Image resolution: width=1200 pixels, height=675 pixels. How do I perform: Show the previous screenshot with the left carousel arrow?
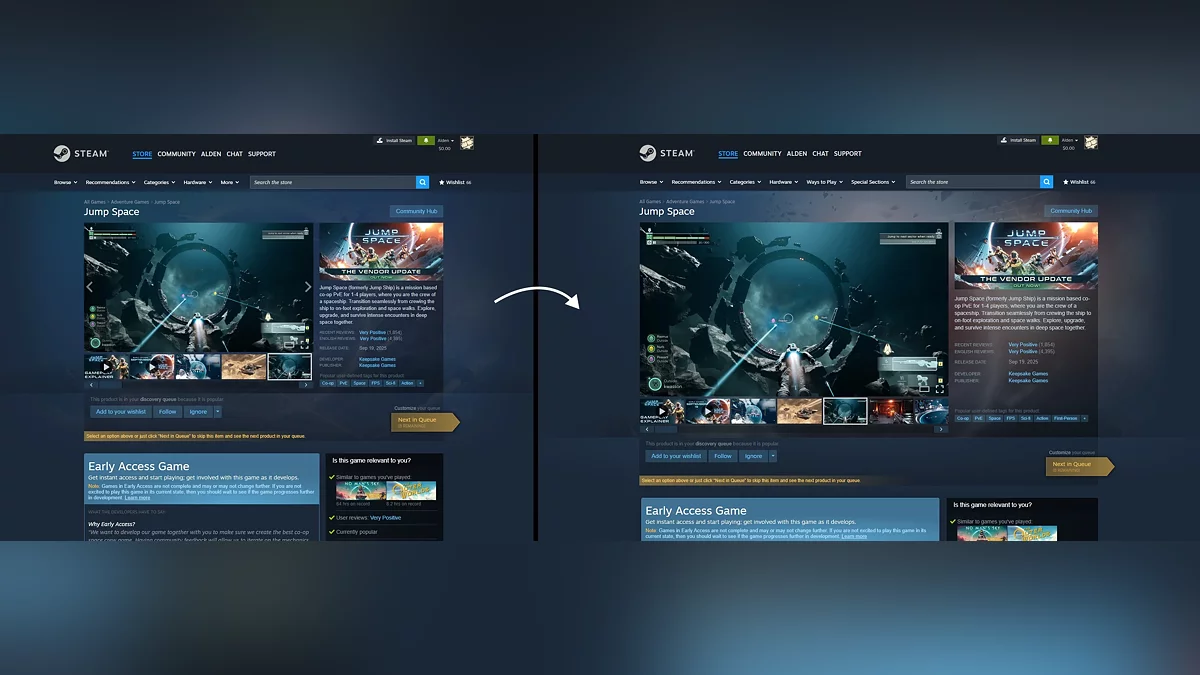point(90,286)
